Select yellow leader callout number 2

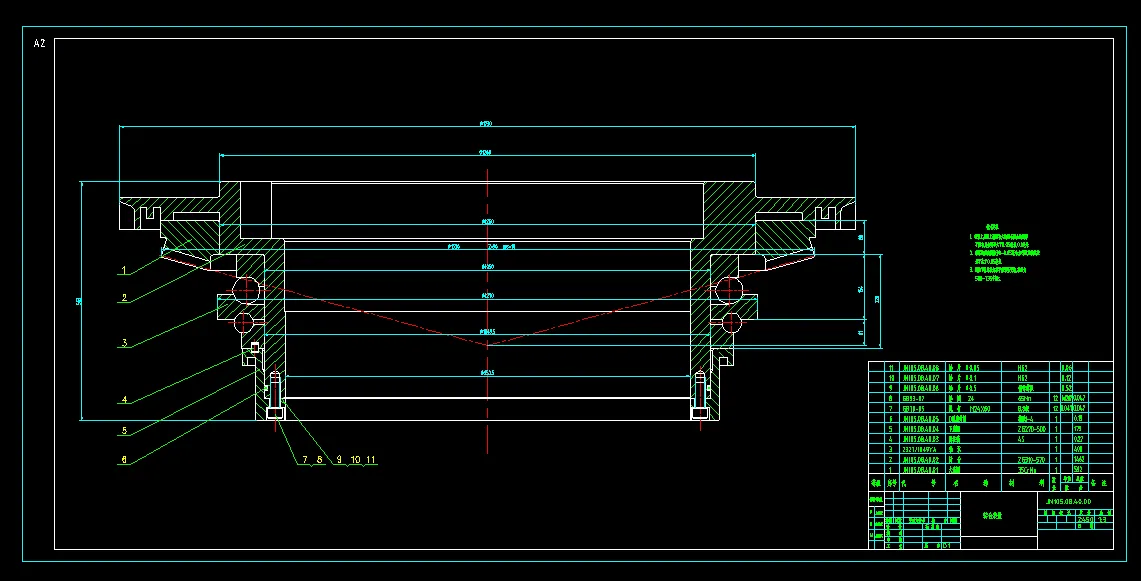click(124, 298)
